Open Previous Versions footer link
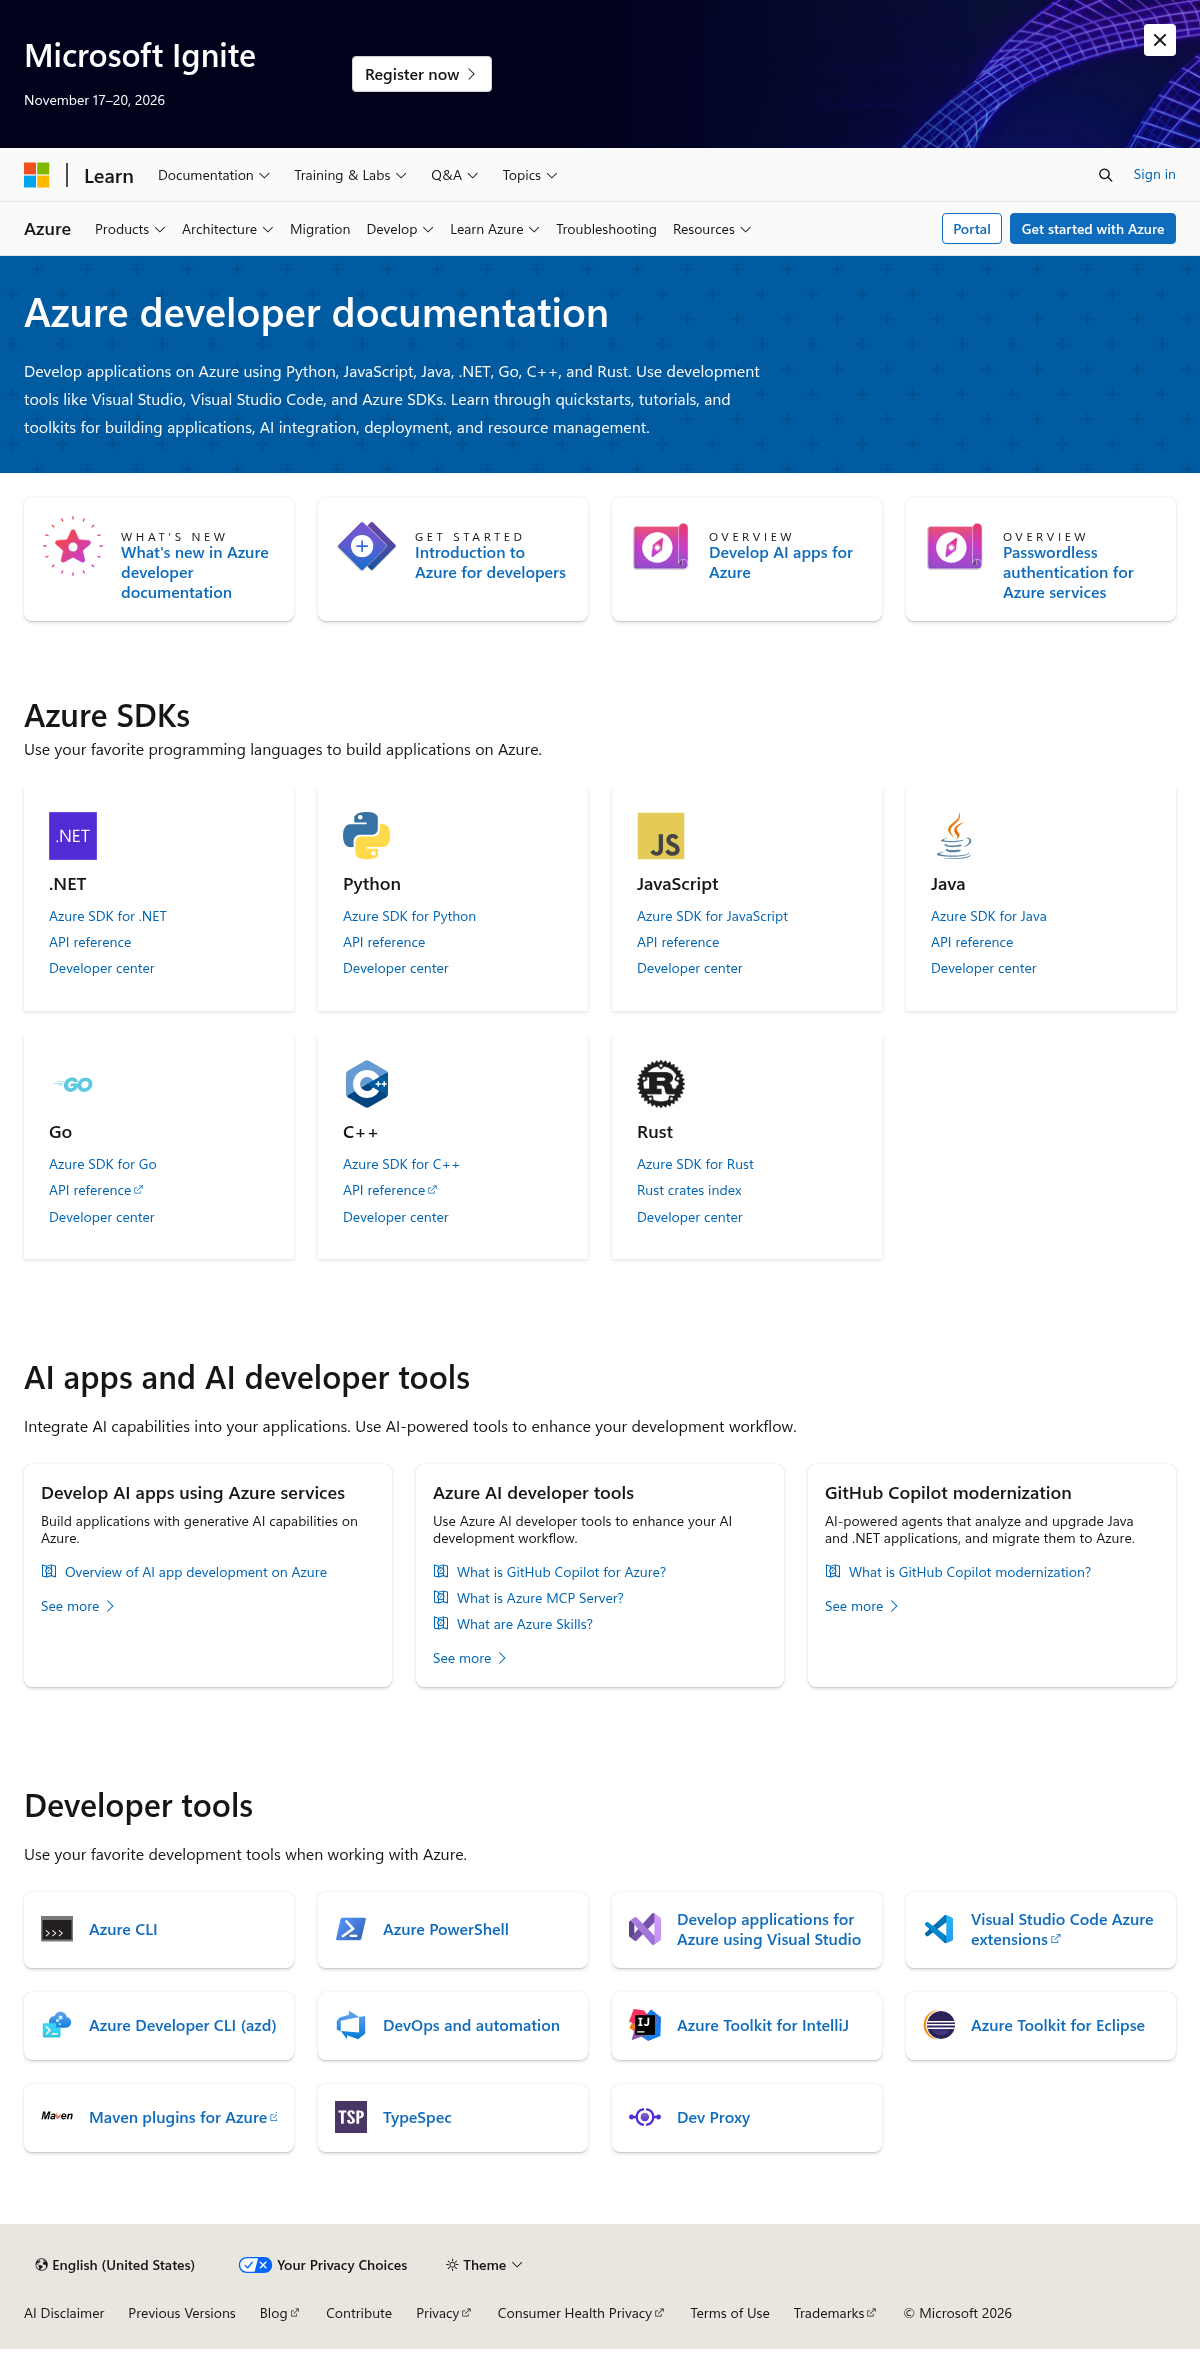The width and height of the screenshot is (1200, 2357). click(x=182, y=2313)
